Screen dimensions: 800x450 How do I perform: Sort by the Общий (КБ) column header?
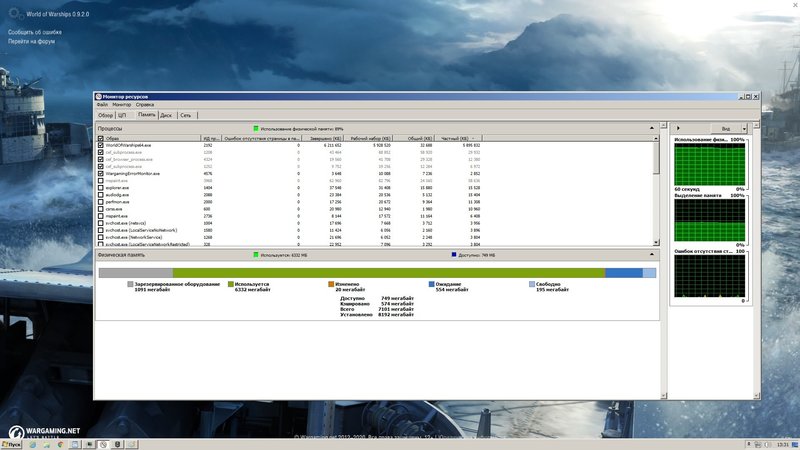pos(415,138)
